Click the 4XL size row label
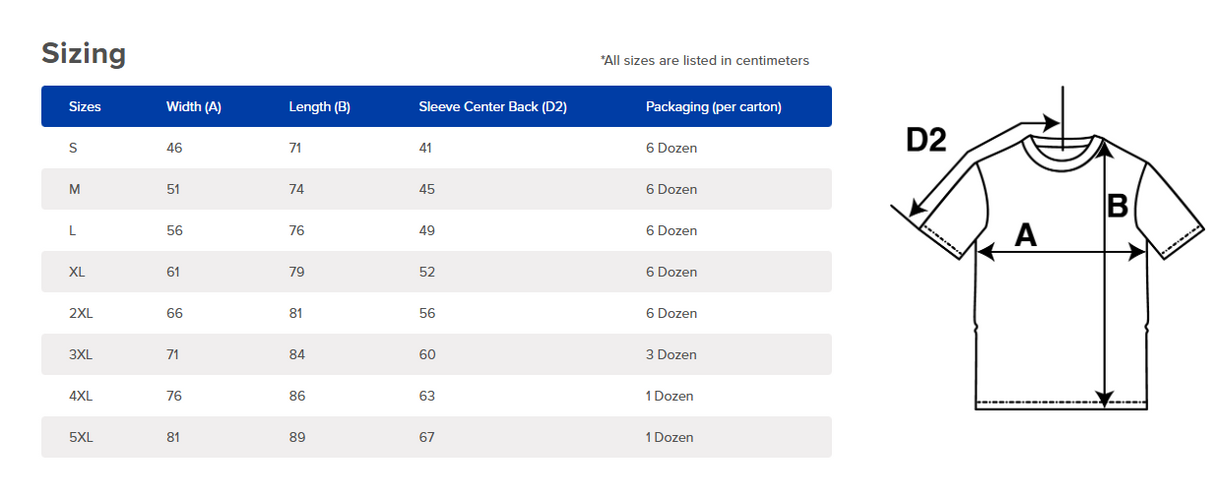The width and height of the screenshot is (1214, 499). point(80,396)
